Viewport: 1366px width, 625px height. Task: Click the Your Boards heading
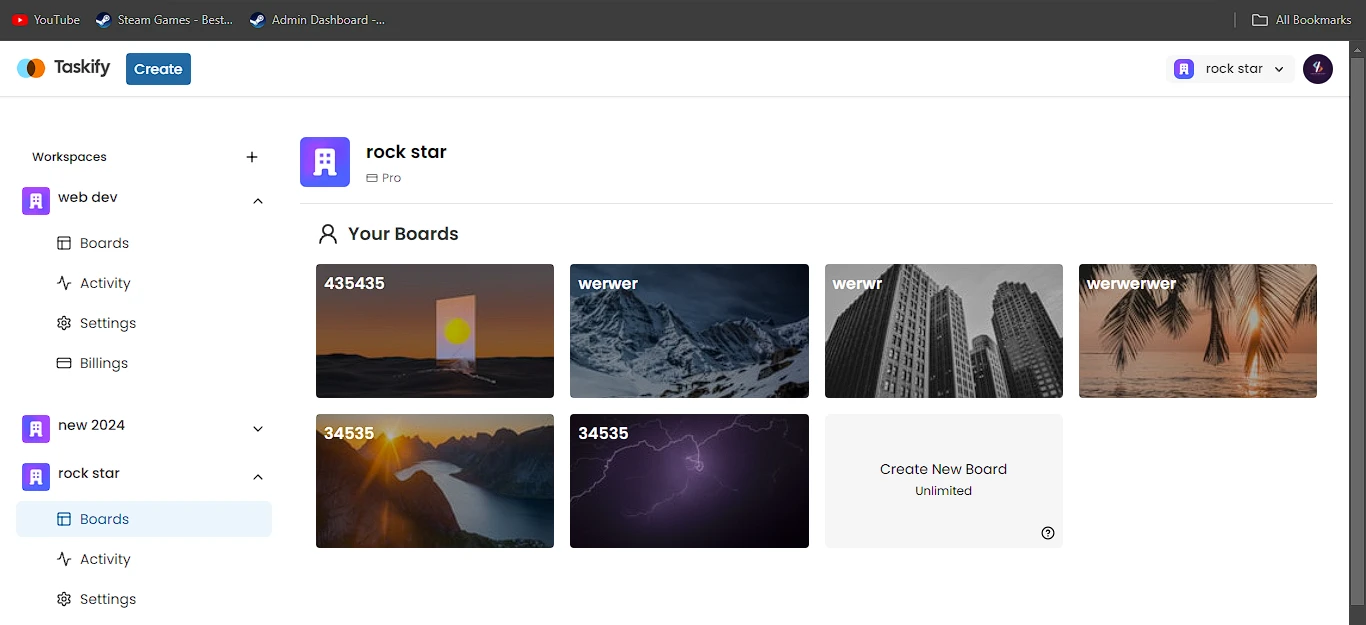[403, 234]
